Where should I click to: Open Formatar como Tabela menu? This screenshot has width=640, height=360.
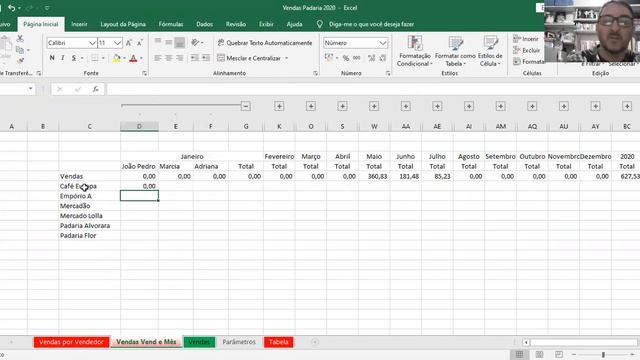[455, 51]
